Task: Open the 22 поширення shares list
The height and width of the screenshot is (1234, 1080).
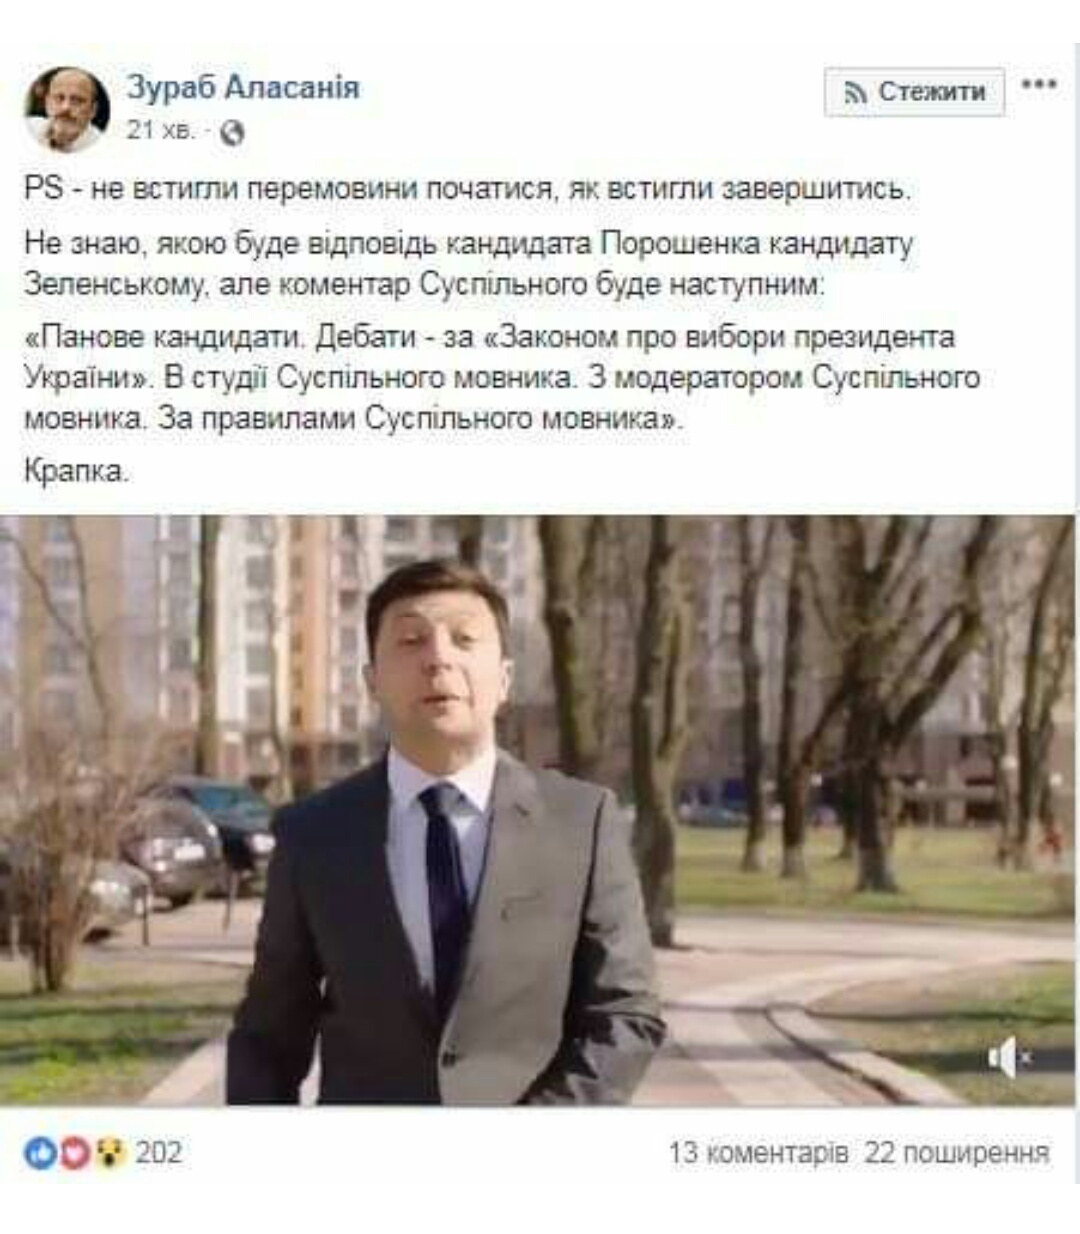Action: coord(957,1153)
